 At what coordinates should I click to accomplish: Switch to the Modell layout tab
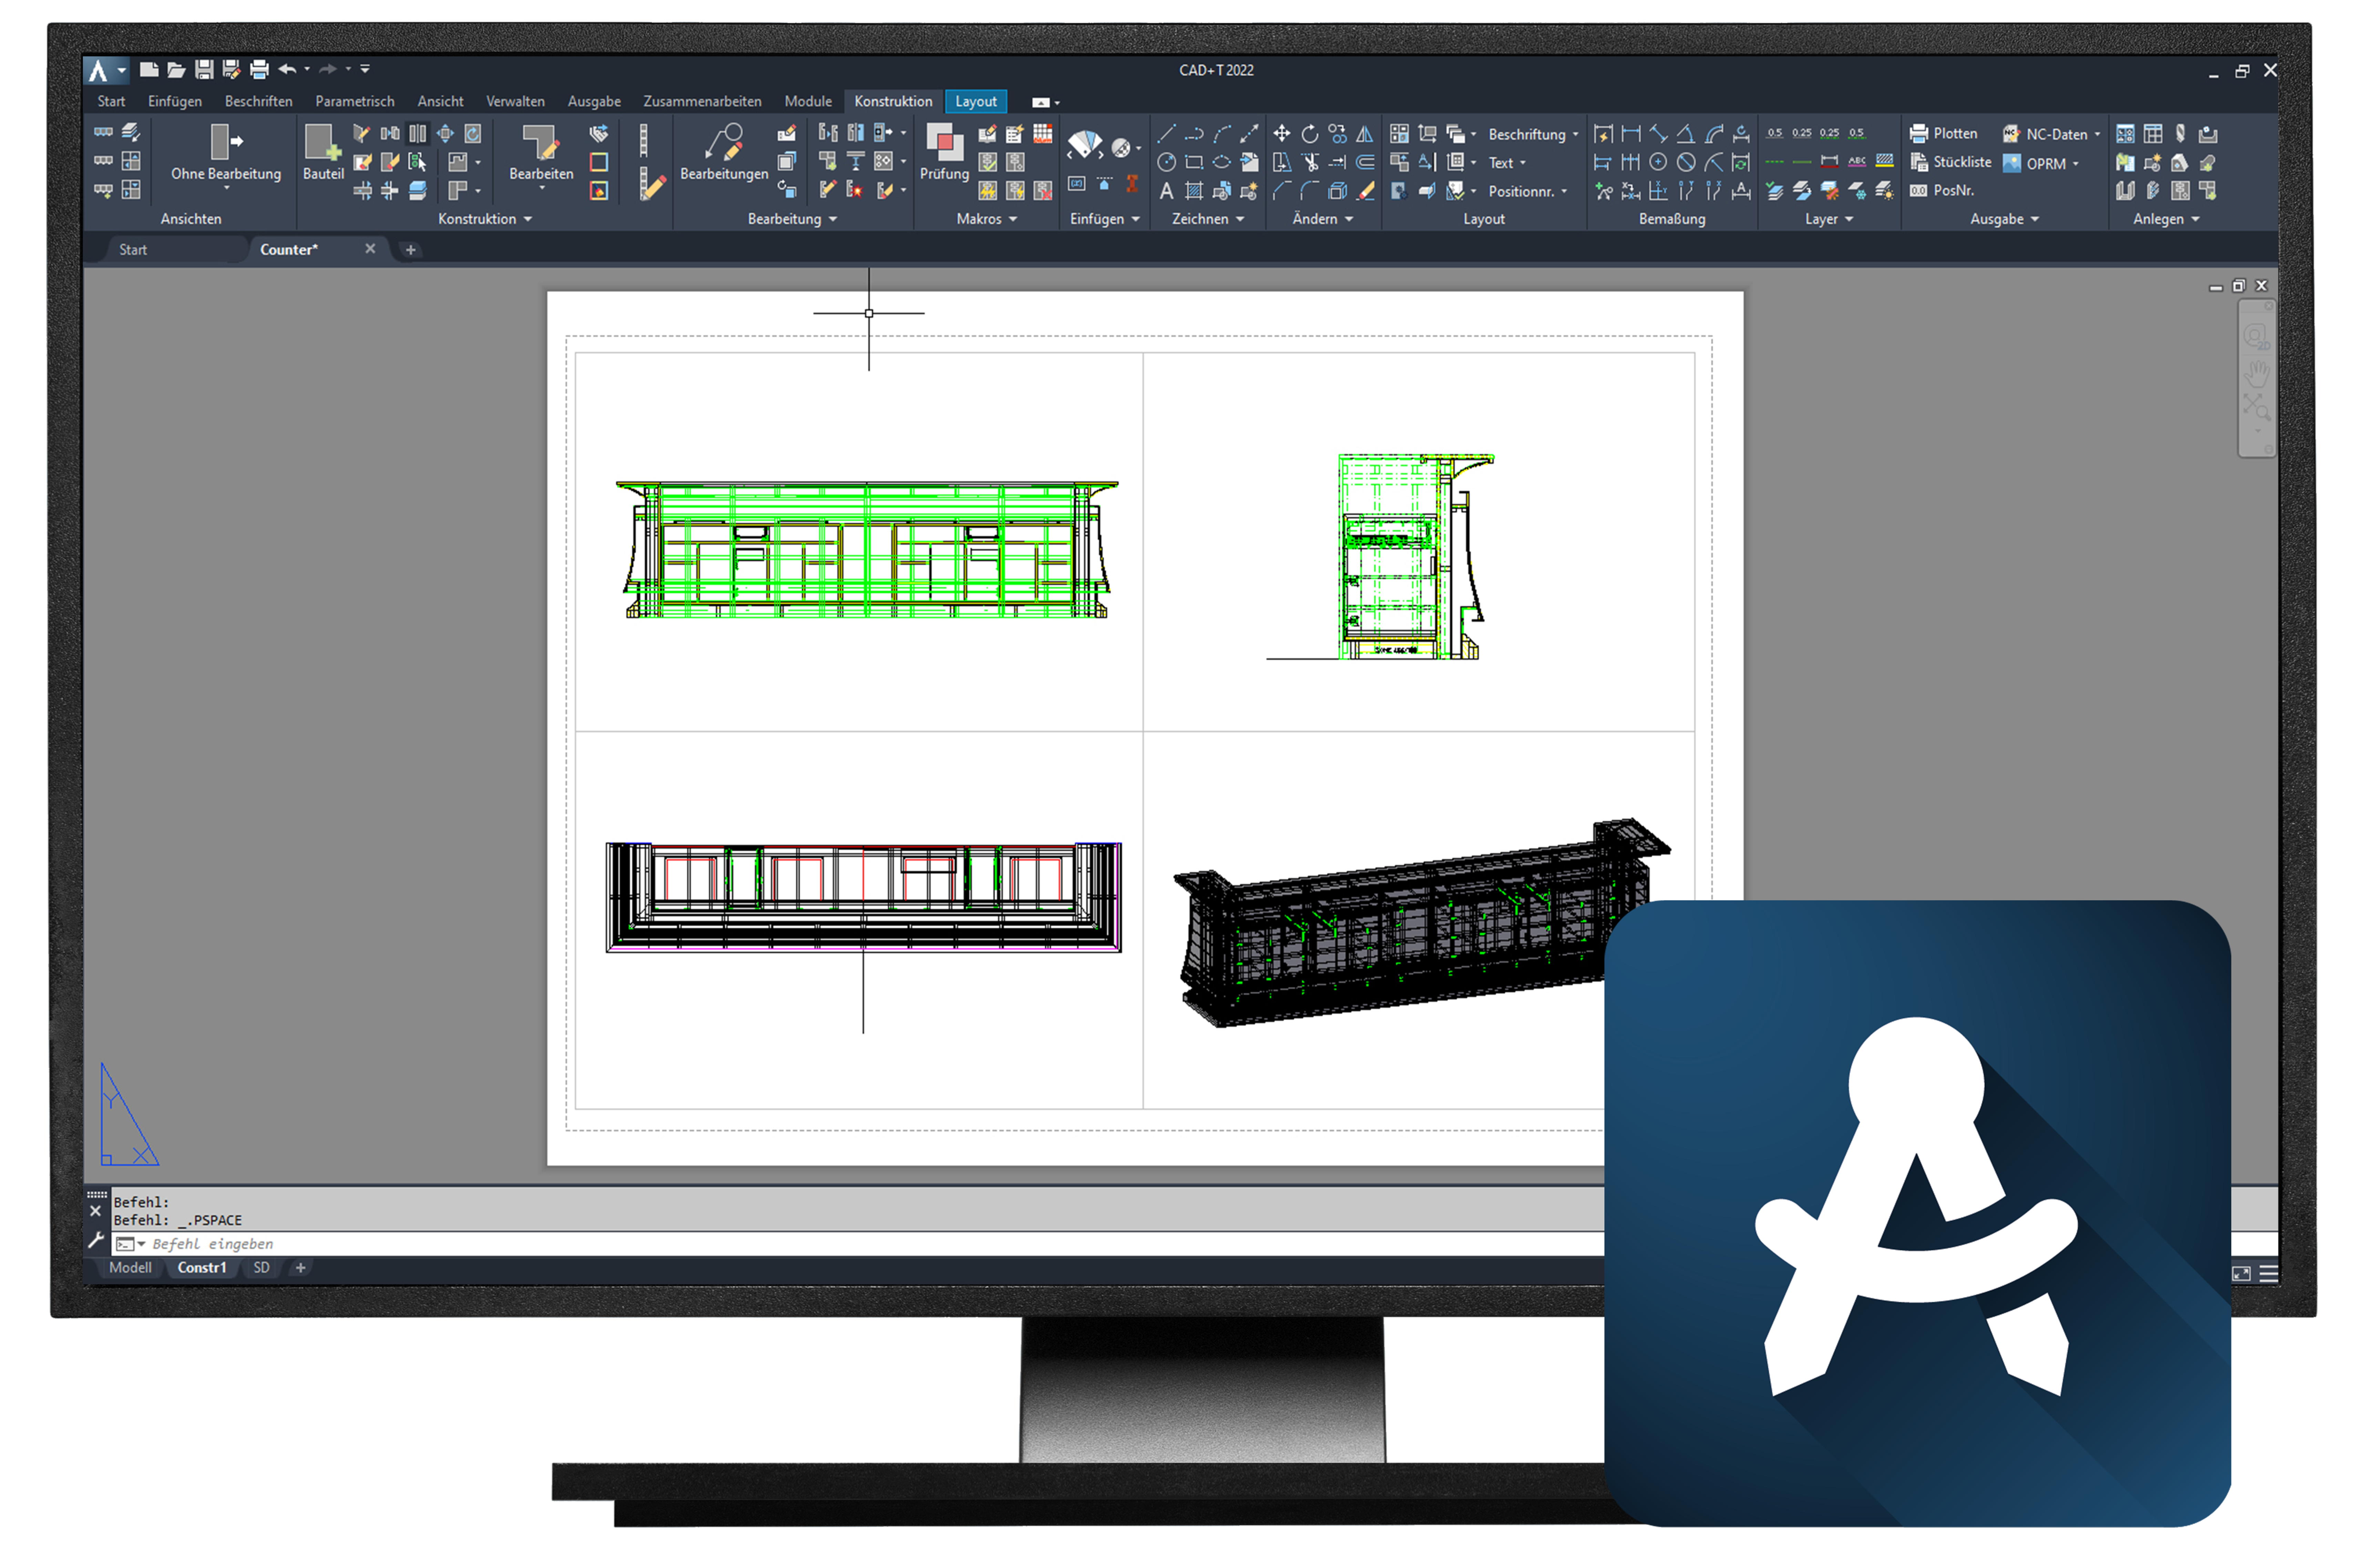click(x=130, y=1268)
